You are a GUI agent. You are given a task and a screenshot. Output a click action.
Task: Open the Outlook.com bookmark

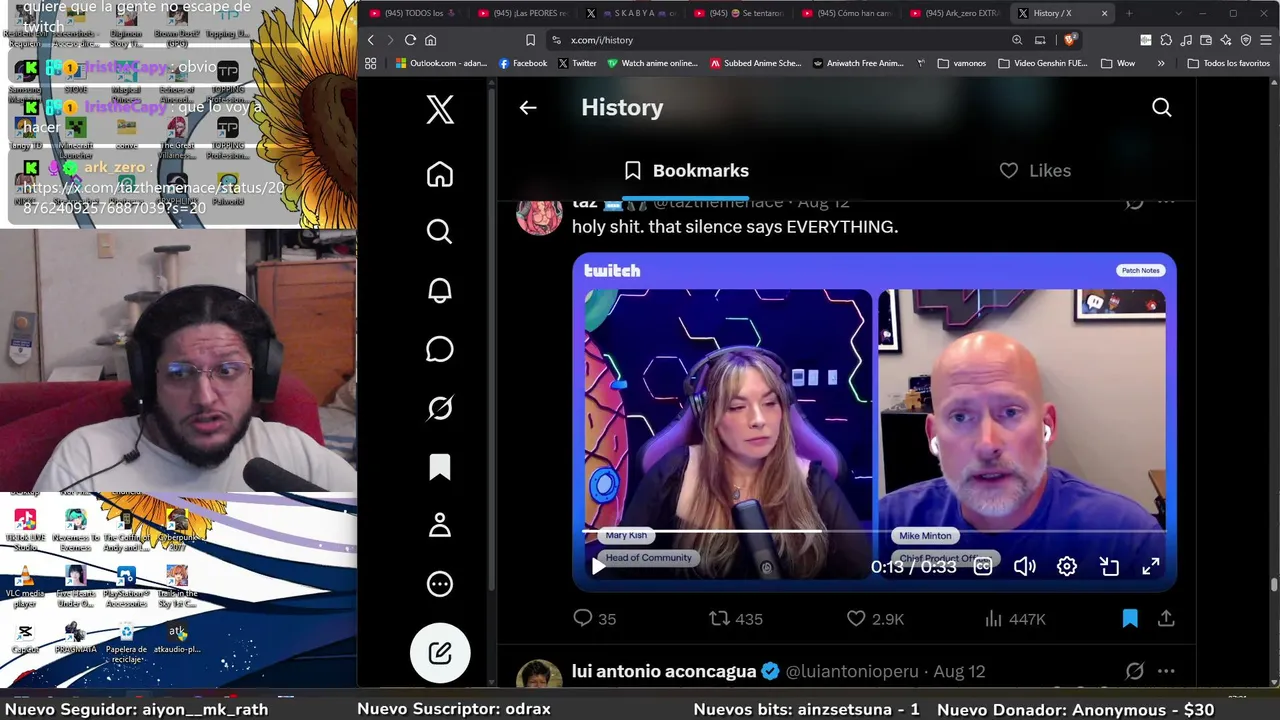click(440, 63)
